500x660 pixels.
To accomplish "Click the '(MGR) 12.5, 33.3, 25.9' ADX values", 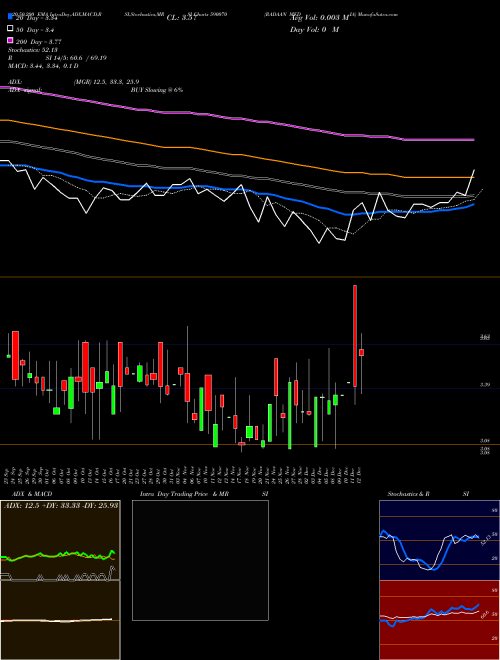I will click(106, 82).
